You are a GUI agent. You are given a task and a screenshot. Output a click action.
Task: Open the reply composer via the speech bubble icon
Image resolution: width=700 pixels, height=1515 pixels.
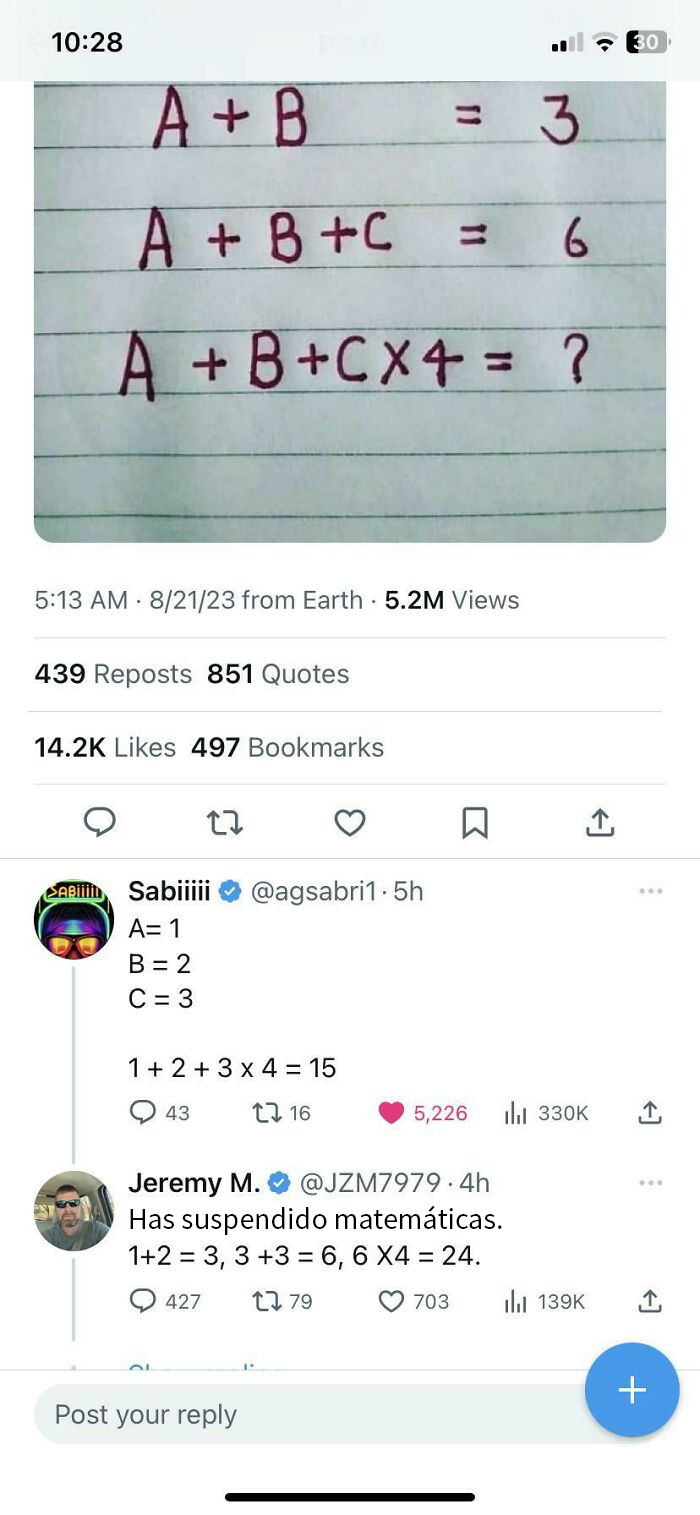(99, 822)
